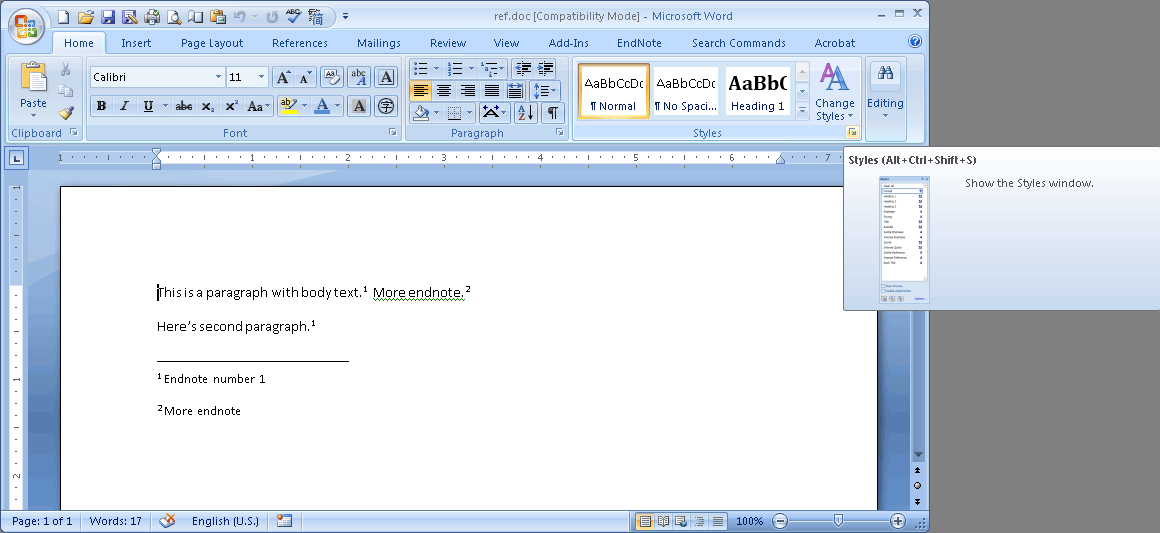Open Change Case (Aa) dropdown

[x=259, y=107]
